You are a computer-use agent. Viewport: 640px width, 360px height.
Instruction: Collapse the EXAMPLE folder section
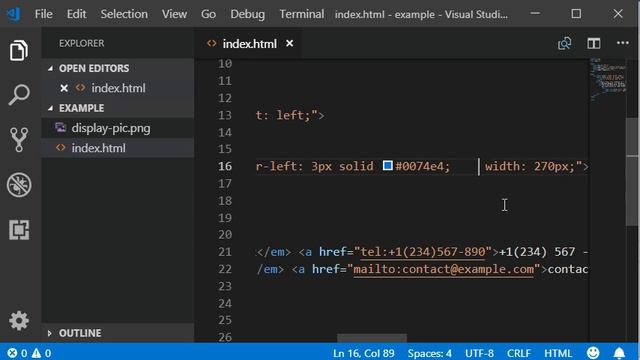(50, 108)
